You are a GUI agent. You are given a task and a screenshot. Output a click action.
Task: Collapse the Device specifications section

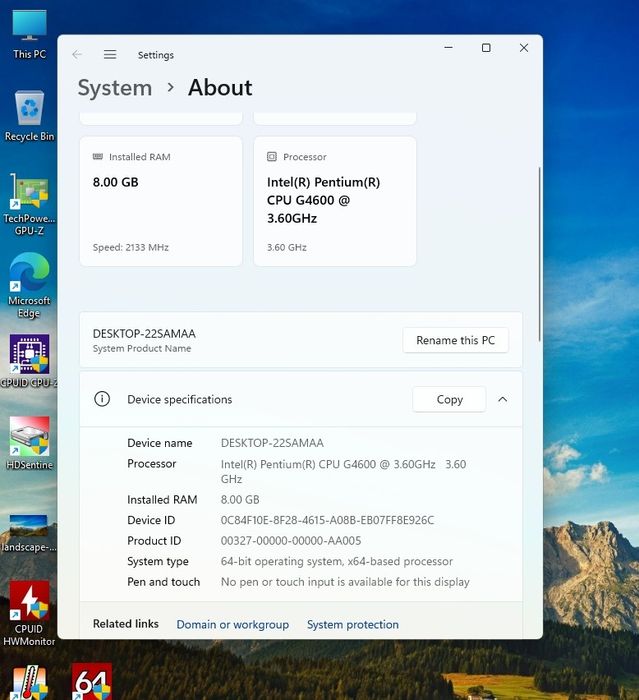click(x=502, y=399)
